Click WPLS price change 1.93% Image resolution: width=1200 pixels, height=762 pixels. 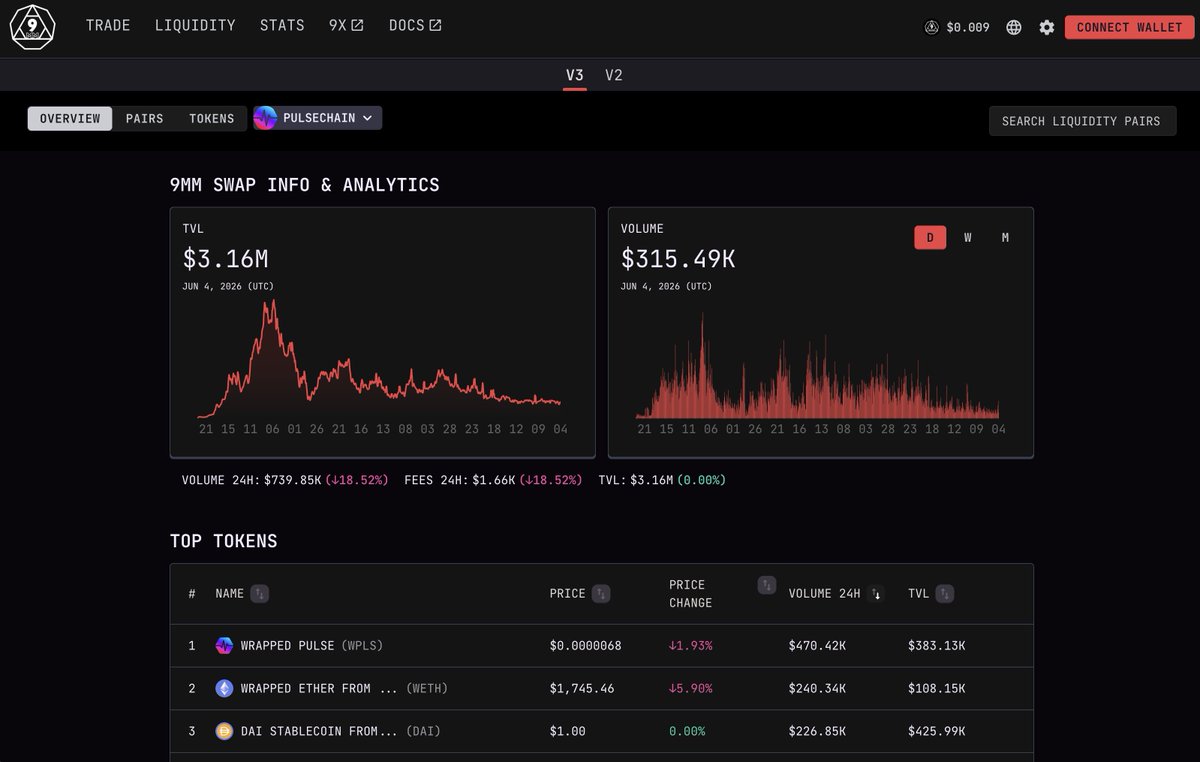[691, 646]
